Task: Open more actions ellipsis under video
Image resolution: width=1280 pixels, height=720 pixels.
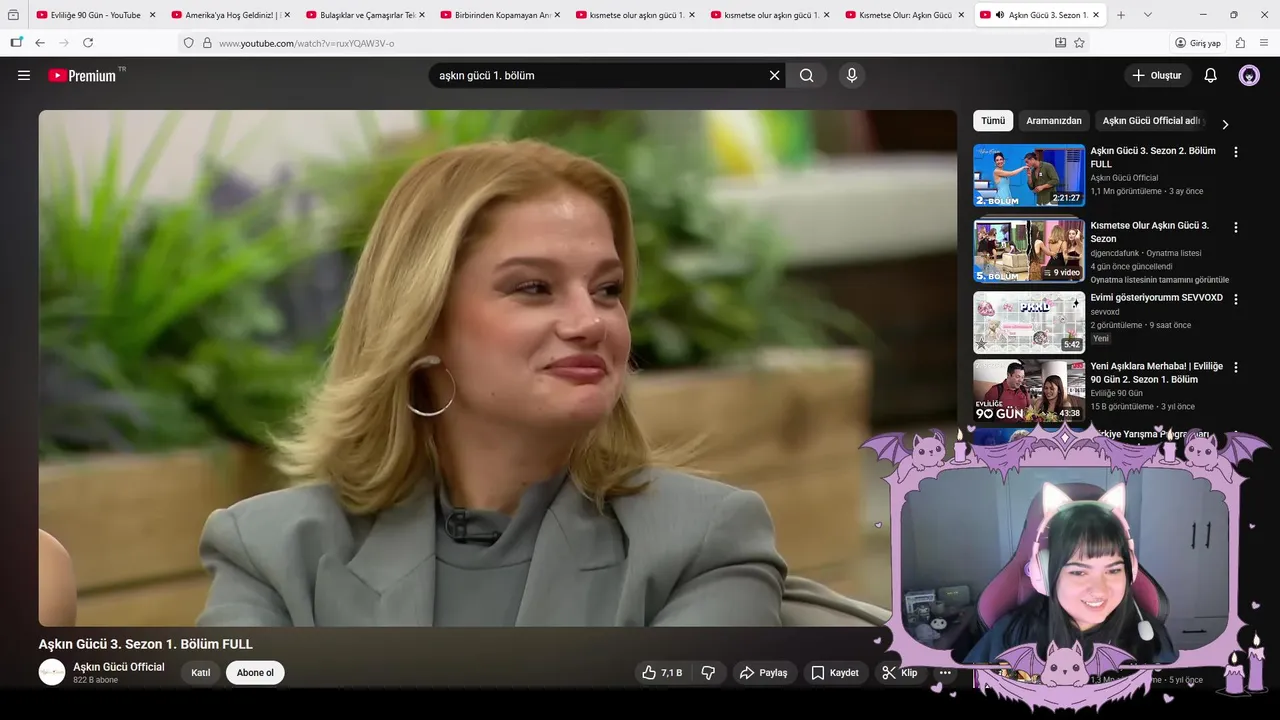Action: click(945, 673)
